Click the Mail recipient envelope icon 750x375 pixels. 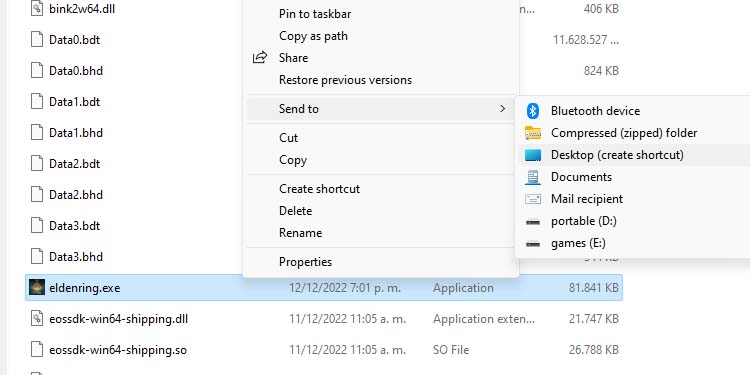tap(532, 199)
